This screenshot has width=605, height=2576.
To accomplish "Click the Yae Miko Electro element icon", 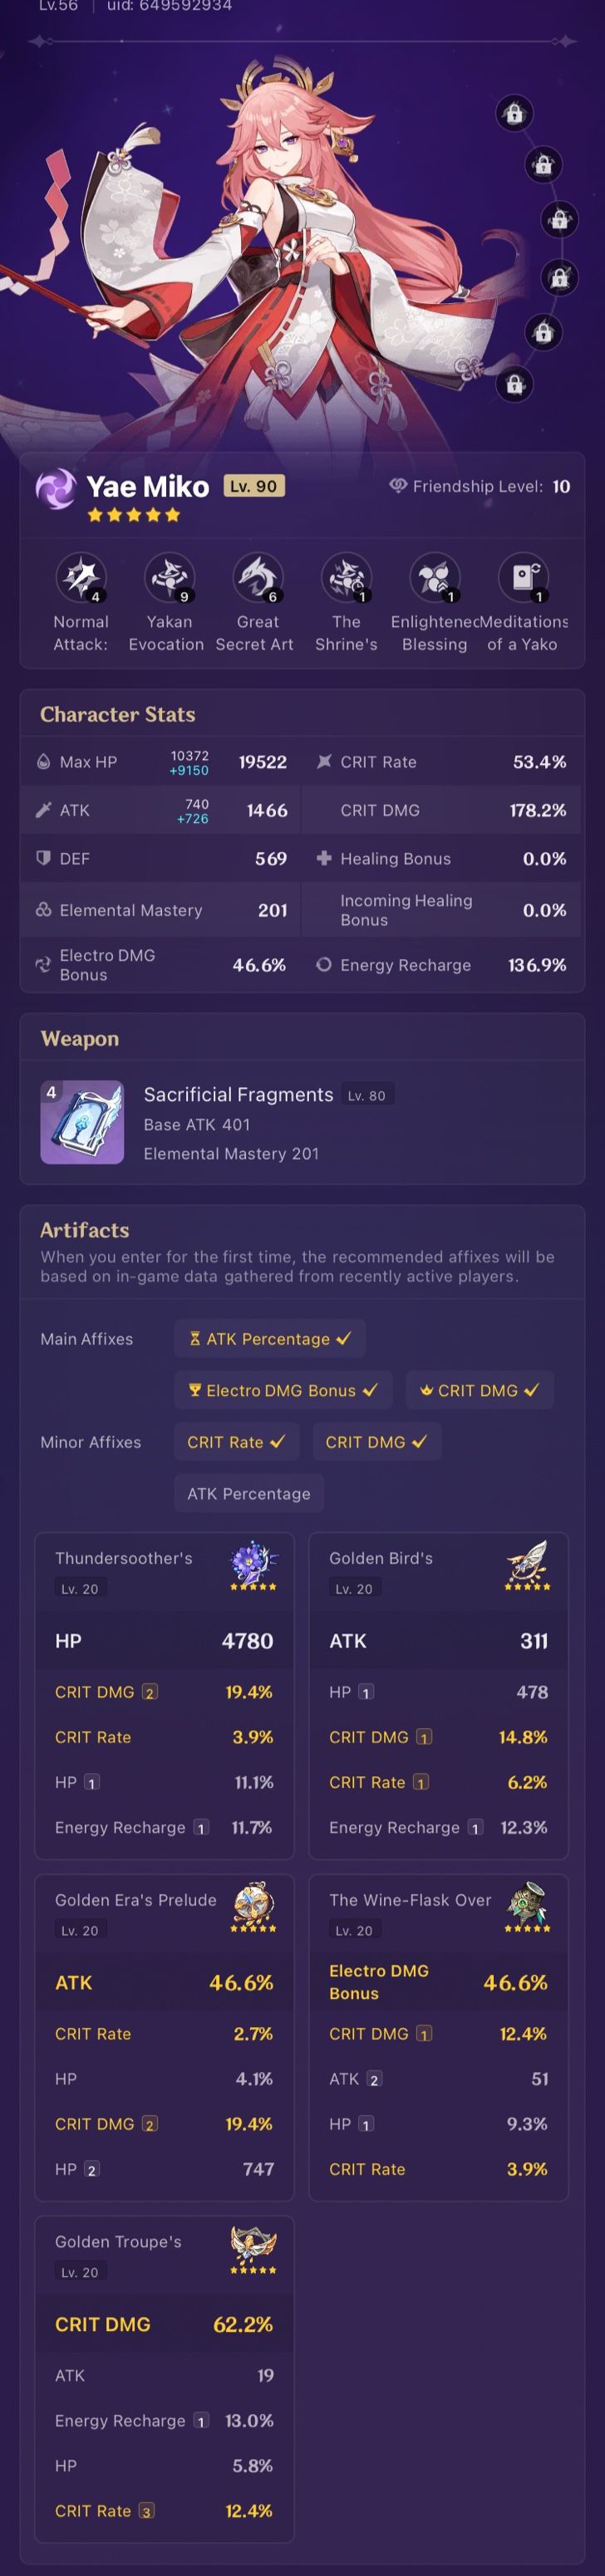I will [x=55, y=488].
